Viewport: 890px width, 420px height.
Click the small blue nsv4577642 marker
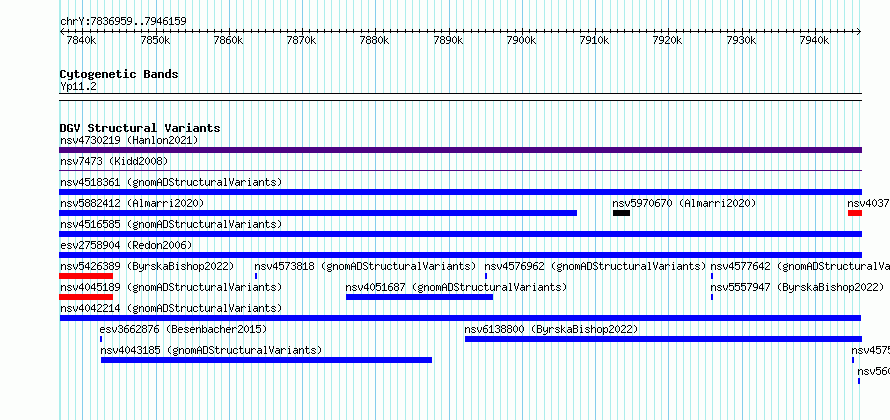(712, 276)
